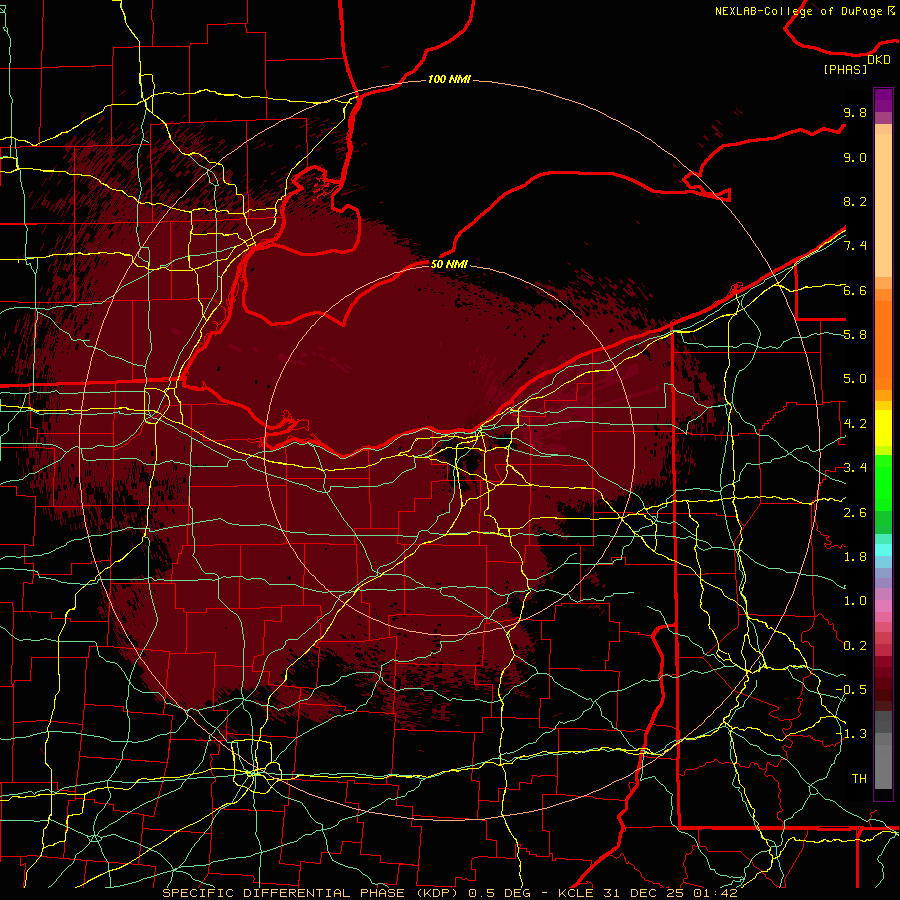The image size is (900, 900).
Task: Pick the orange segment of the color bar
Action: 883,344
